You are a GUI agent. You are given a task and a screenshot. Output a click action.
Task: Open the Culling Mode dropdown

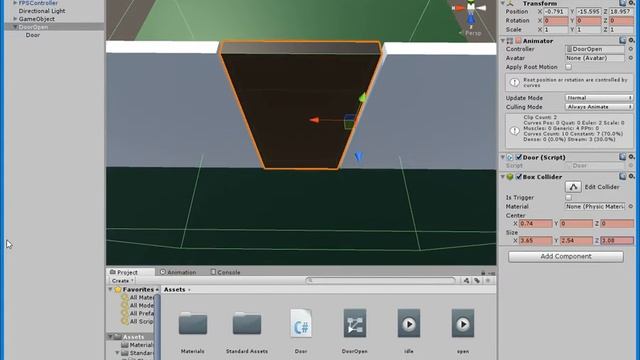coord(599,107)
